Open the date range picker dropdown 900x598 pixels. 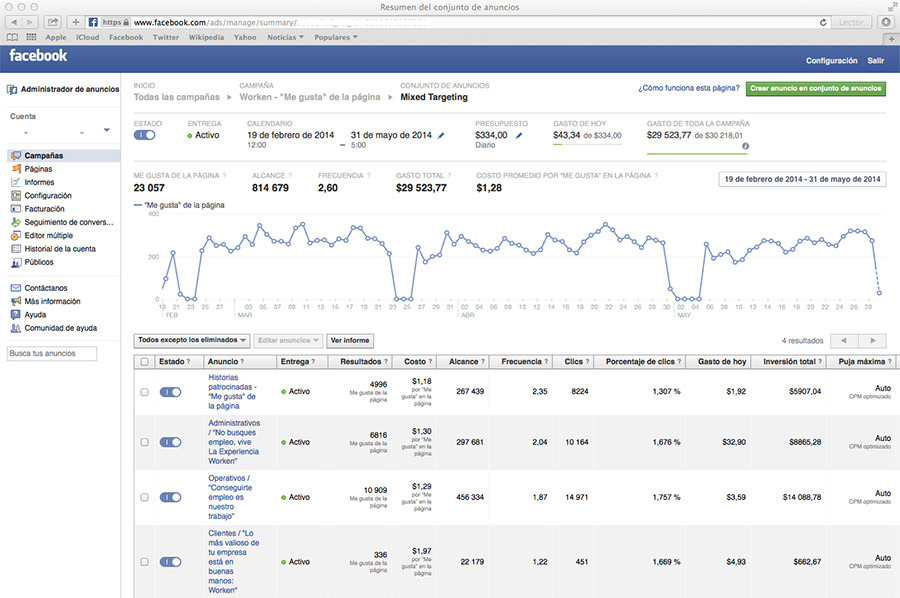[801, 179]
